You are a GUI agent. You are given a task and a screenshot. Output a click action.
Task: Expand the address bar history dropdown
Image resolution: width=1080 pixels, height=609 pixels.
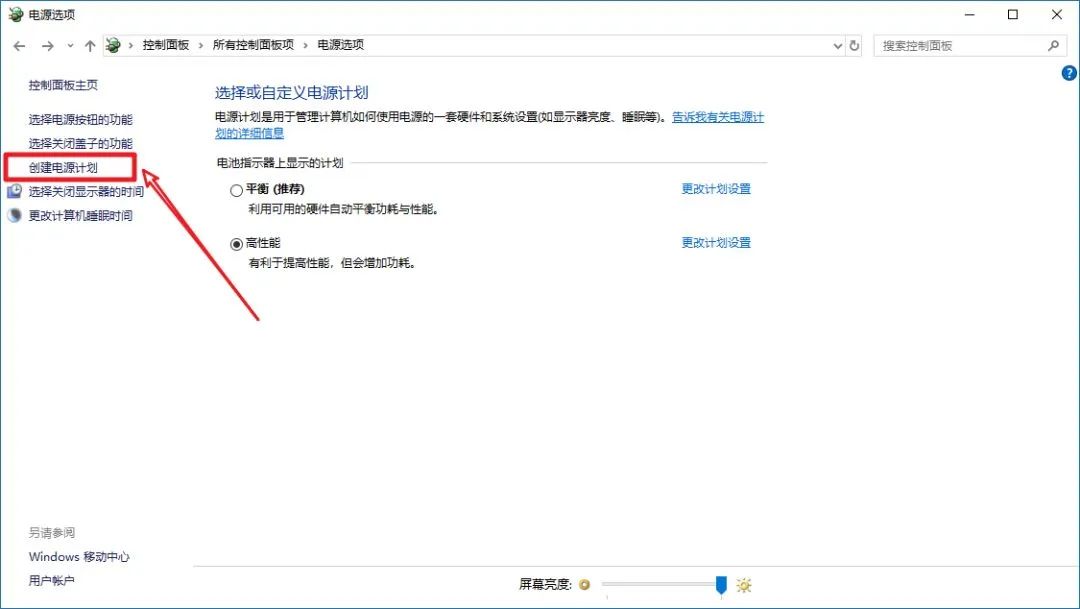pyautogui.click(x=838, y=46)
